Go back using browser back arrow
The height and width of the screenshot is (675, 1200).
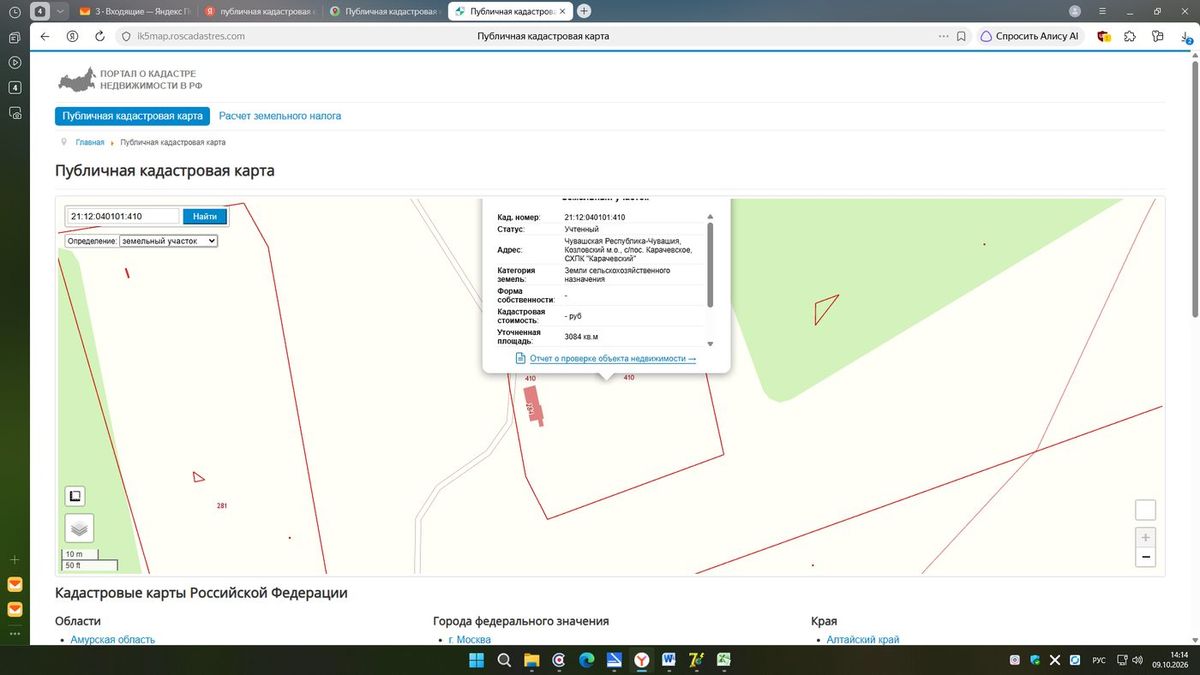point(44,36)
